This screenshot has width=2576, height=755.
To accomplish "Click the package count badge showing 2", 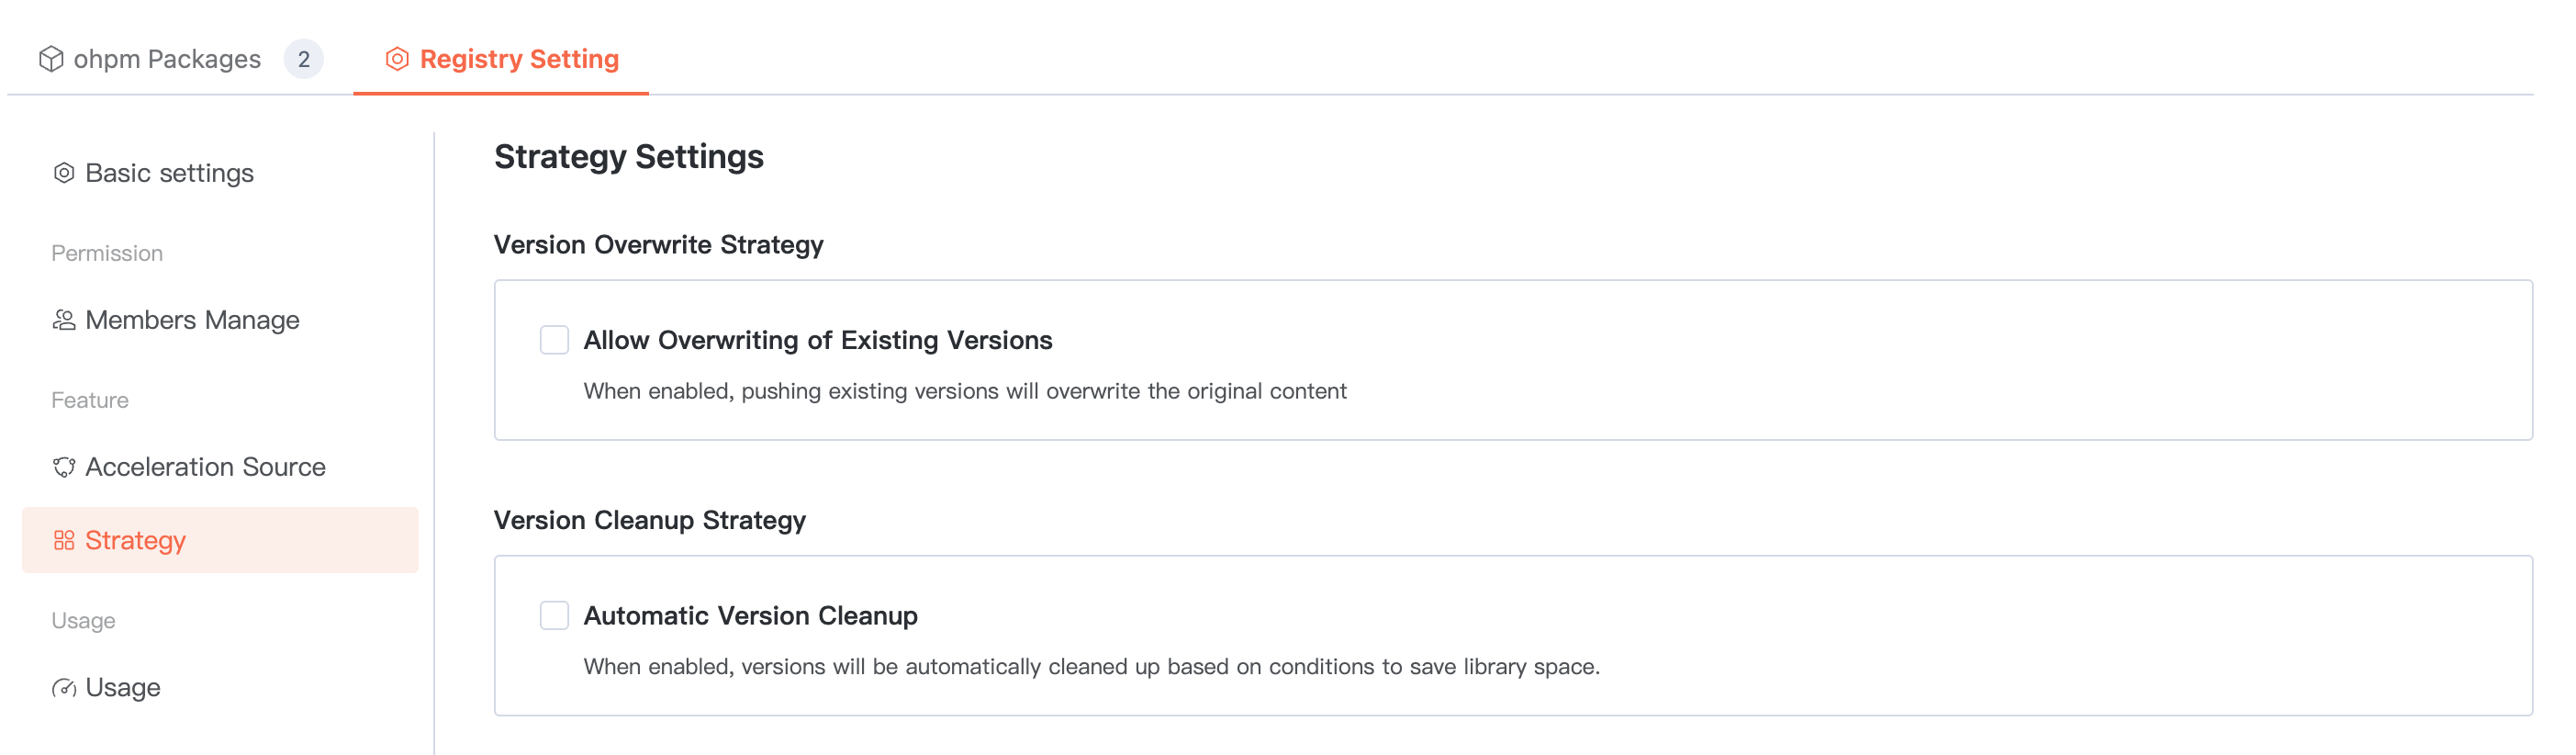I will point(304,59).
